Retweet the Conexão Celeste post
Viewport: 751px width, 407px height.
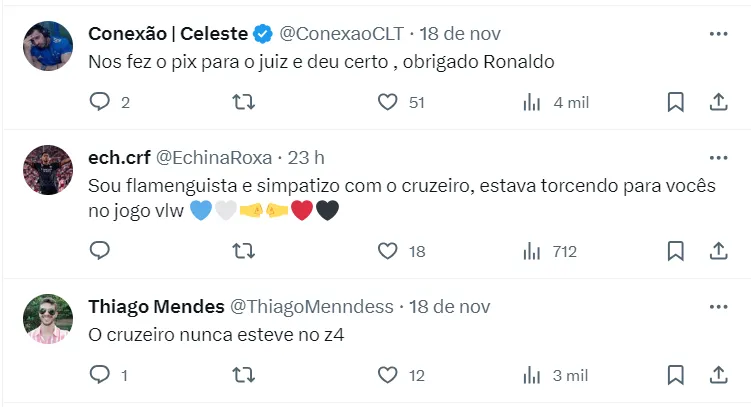[243, 102]
